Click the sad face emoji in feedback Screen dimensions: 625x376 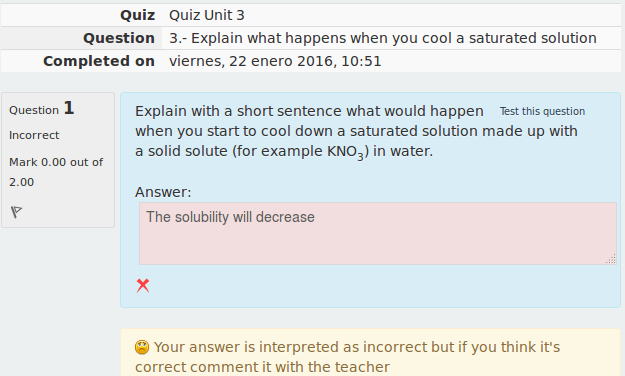click(x=142, y=347)
